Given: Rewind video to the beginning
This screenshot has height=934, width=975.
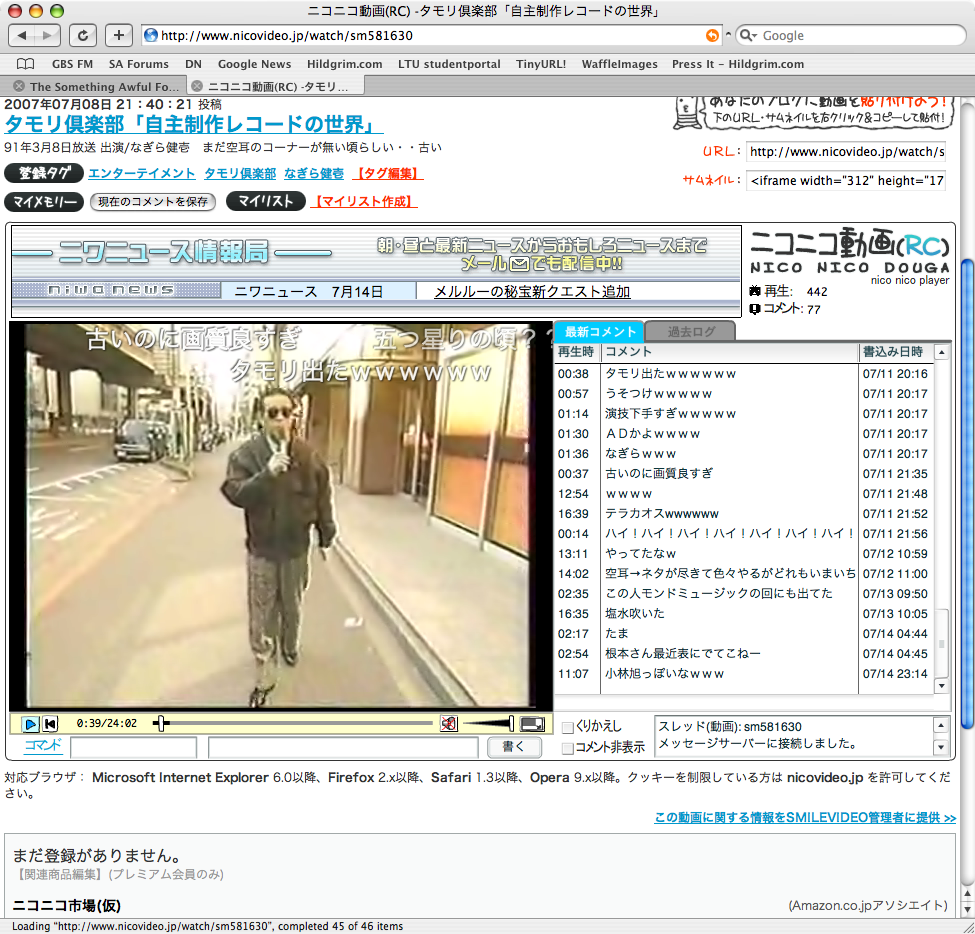Looking at the screenshot, I should coord(50,724).
